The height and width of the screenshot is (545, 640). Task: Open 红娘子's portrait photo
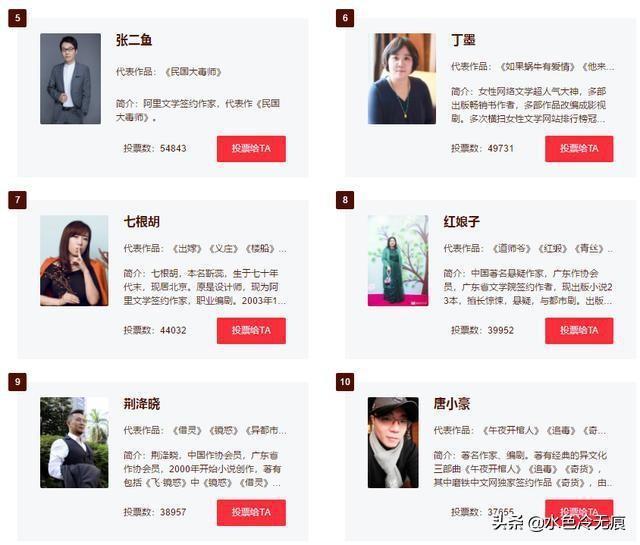[398, 260]
